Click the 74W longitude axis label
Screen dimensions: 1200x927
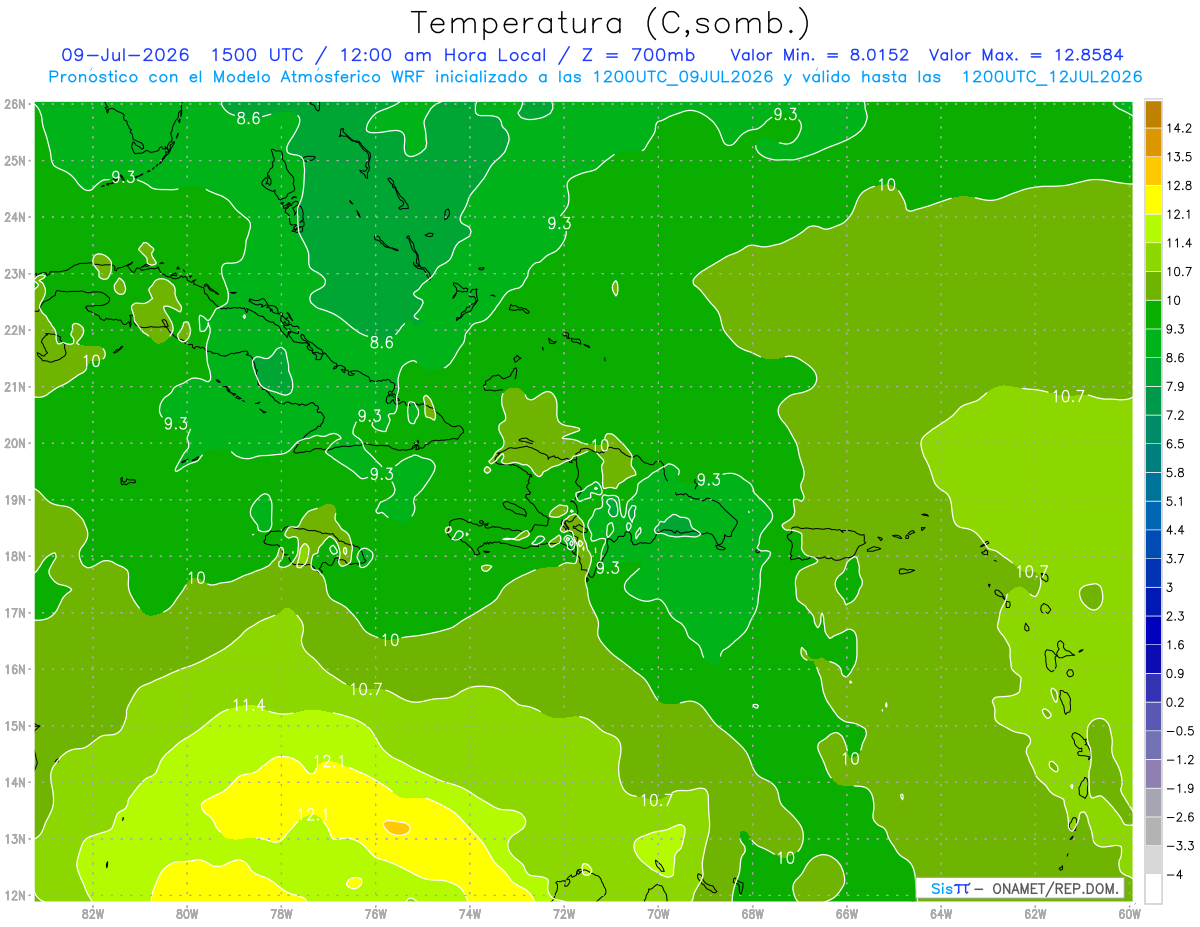(470, 913)
